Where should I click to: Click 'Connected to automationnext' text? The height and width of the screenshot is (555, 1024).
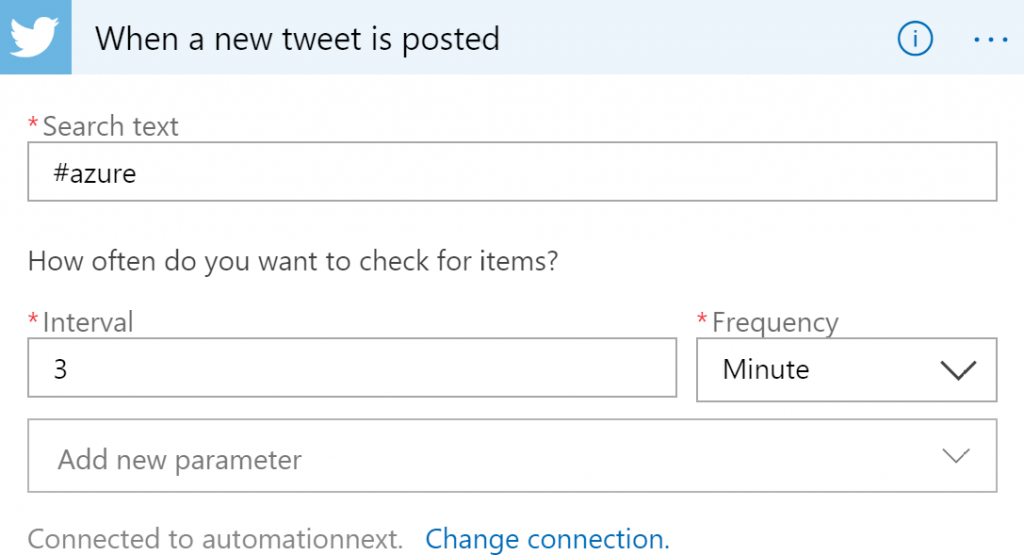pos(215,539)
